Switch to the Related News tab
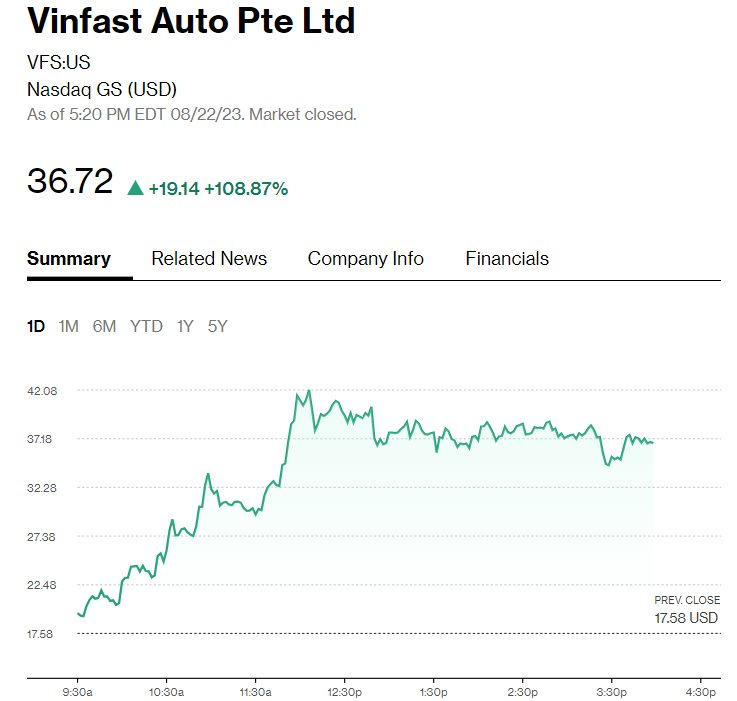Viewport: 737px width, 701px height. pos(209,259)
